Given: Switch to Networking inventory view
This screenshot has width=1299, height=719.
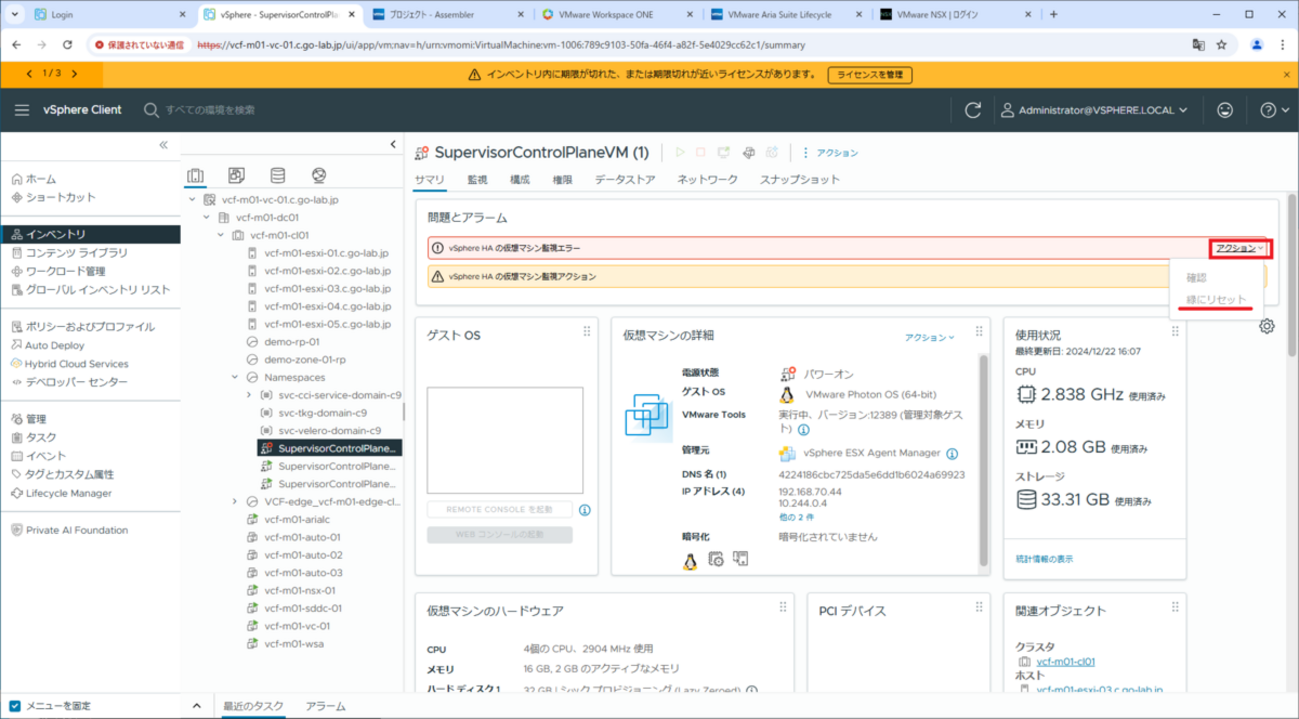Looking at the screenshot, I should tap(319, 176).
